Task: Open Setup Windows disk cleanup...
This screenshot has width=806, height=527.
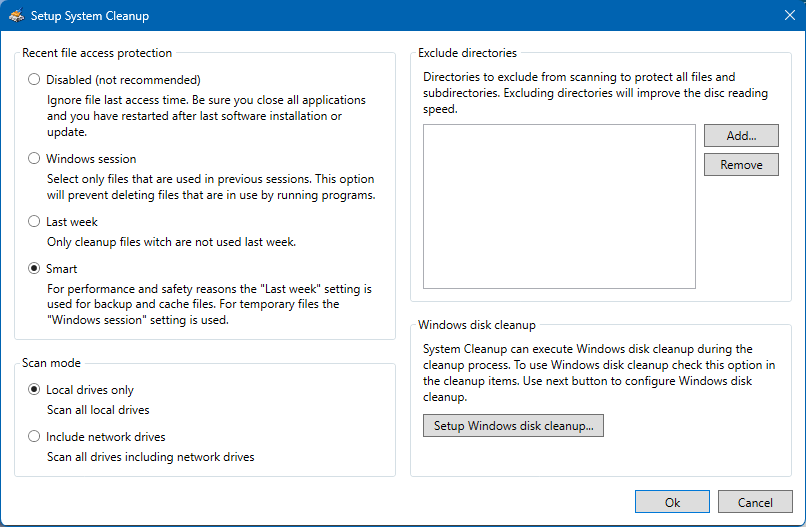Action: pos(513,426)
